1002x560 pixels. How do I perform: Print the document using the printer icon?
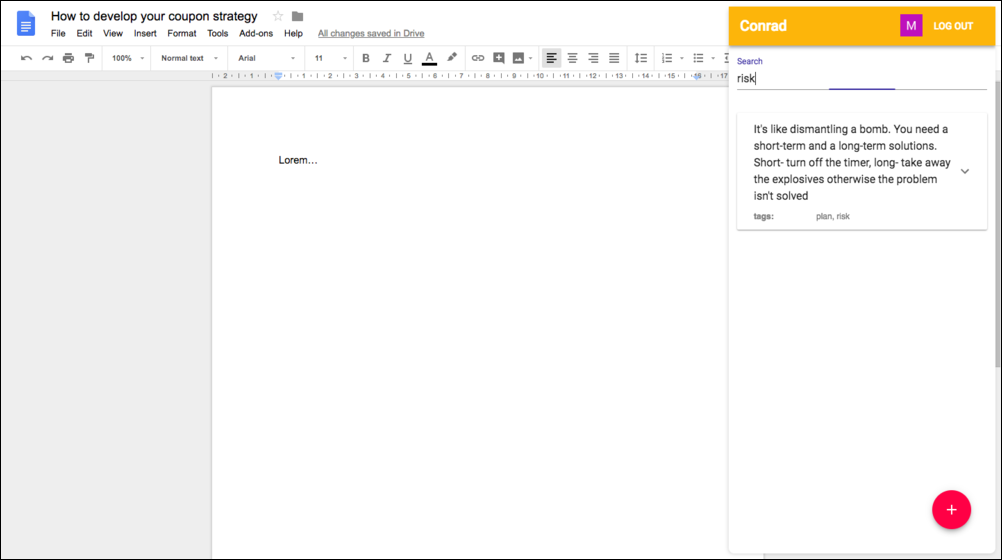coord(68,58)
